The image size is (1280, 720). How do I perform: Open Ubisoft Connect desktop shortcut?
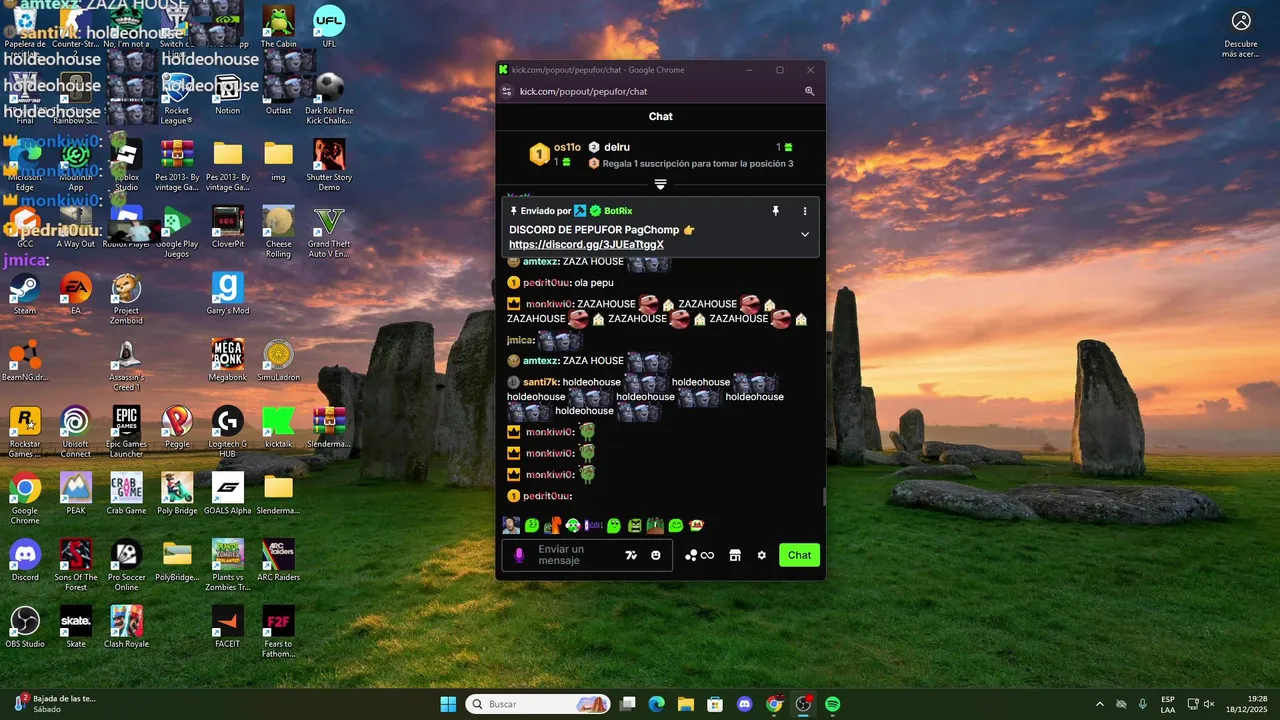coord(75,432)
